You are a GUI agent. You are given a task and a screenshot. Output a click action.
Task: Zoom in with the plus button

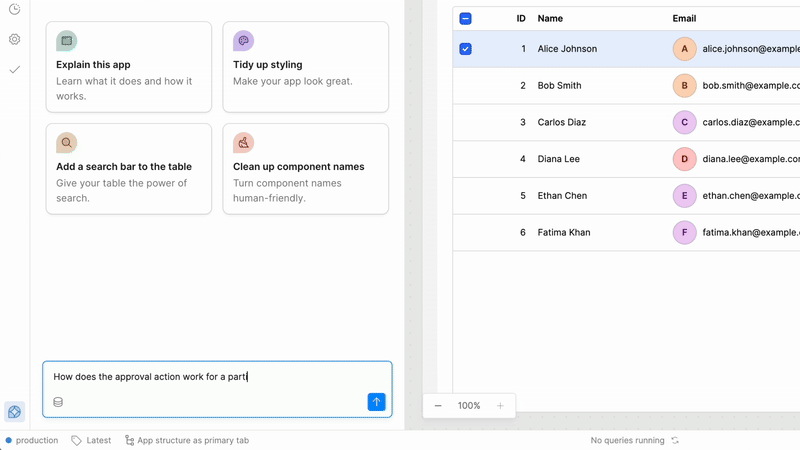click(x=500, y=406)
